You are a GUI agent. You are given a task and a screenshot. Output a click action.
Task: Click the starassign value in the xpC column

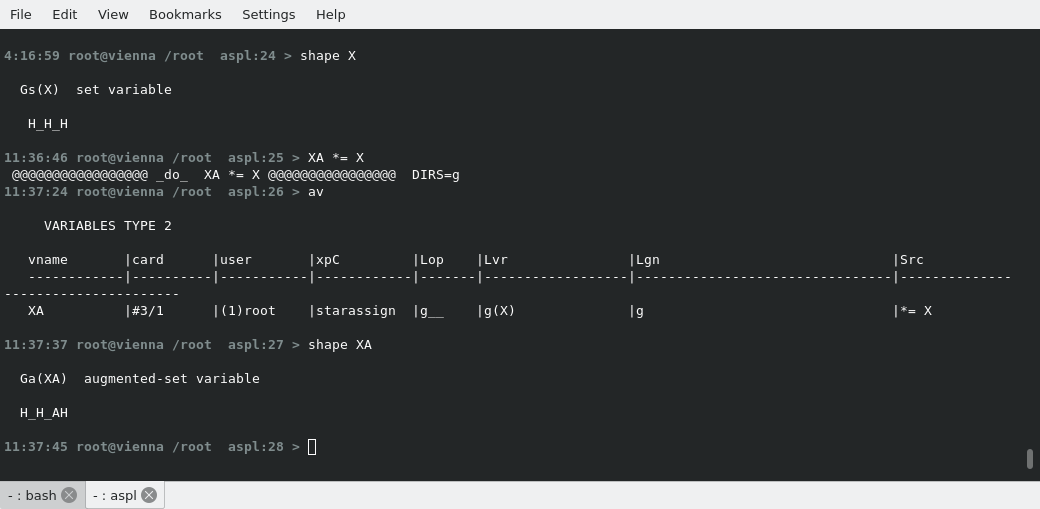(356, 311)
